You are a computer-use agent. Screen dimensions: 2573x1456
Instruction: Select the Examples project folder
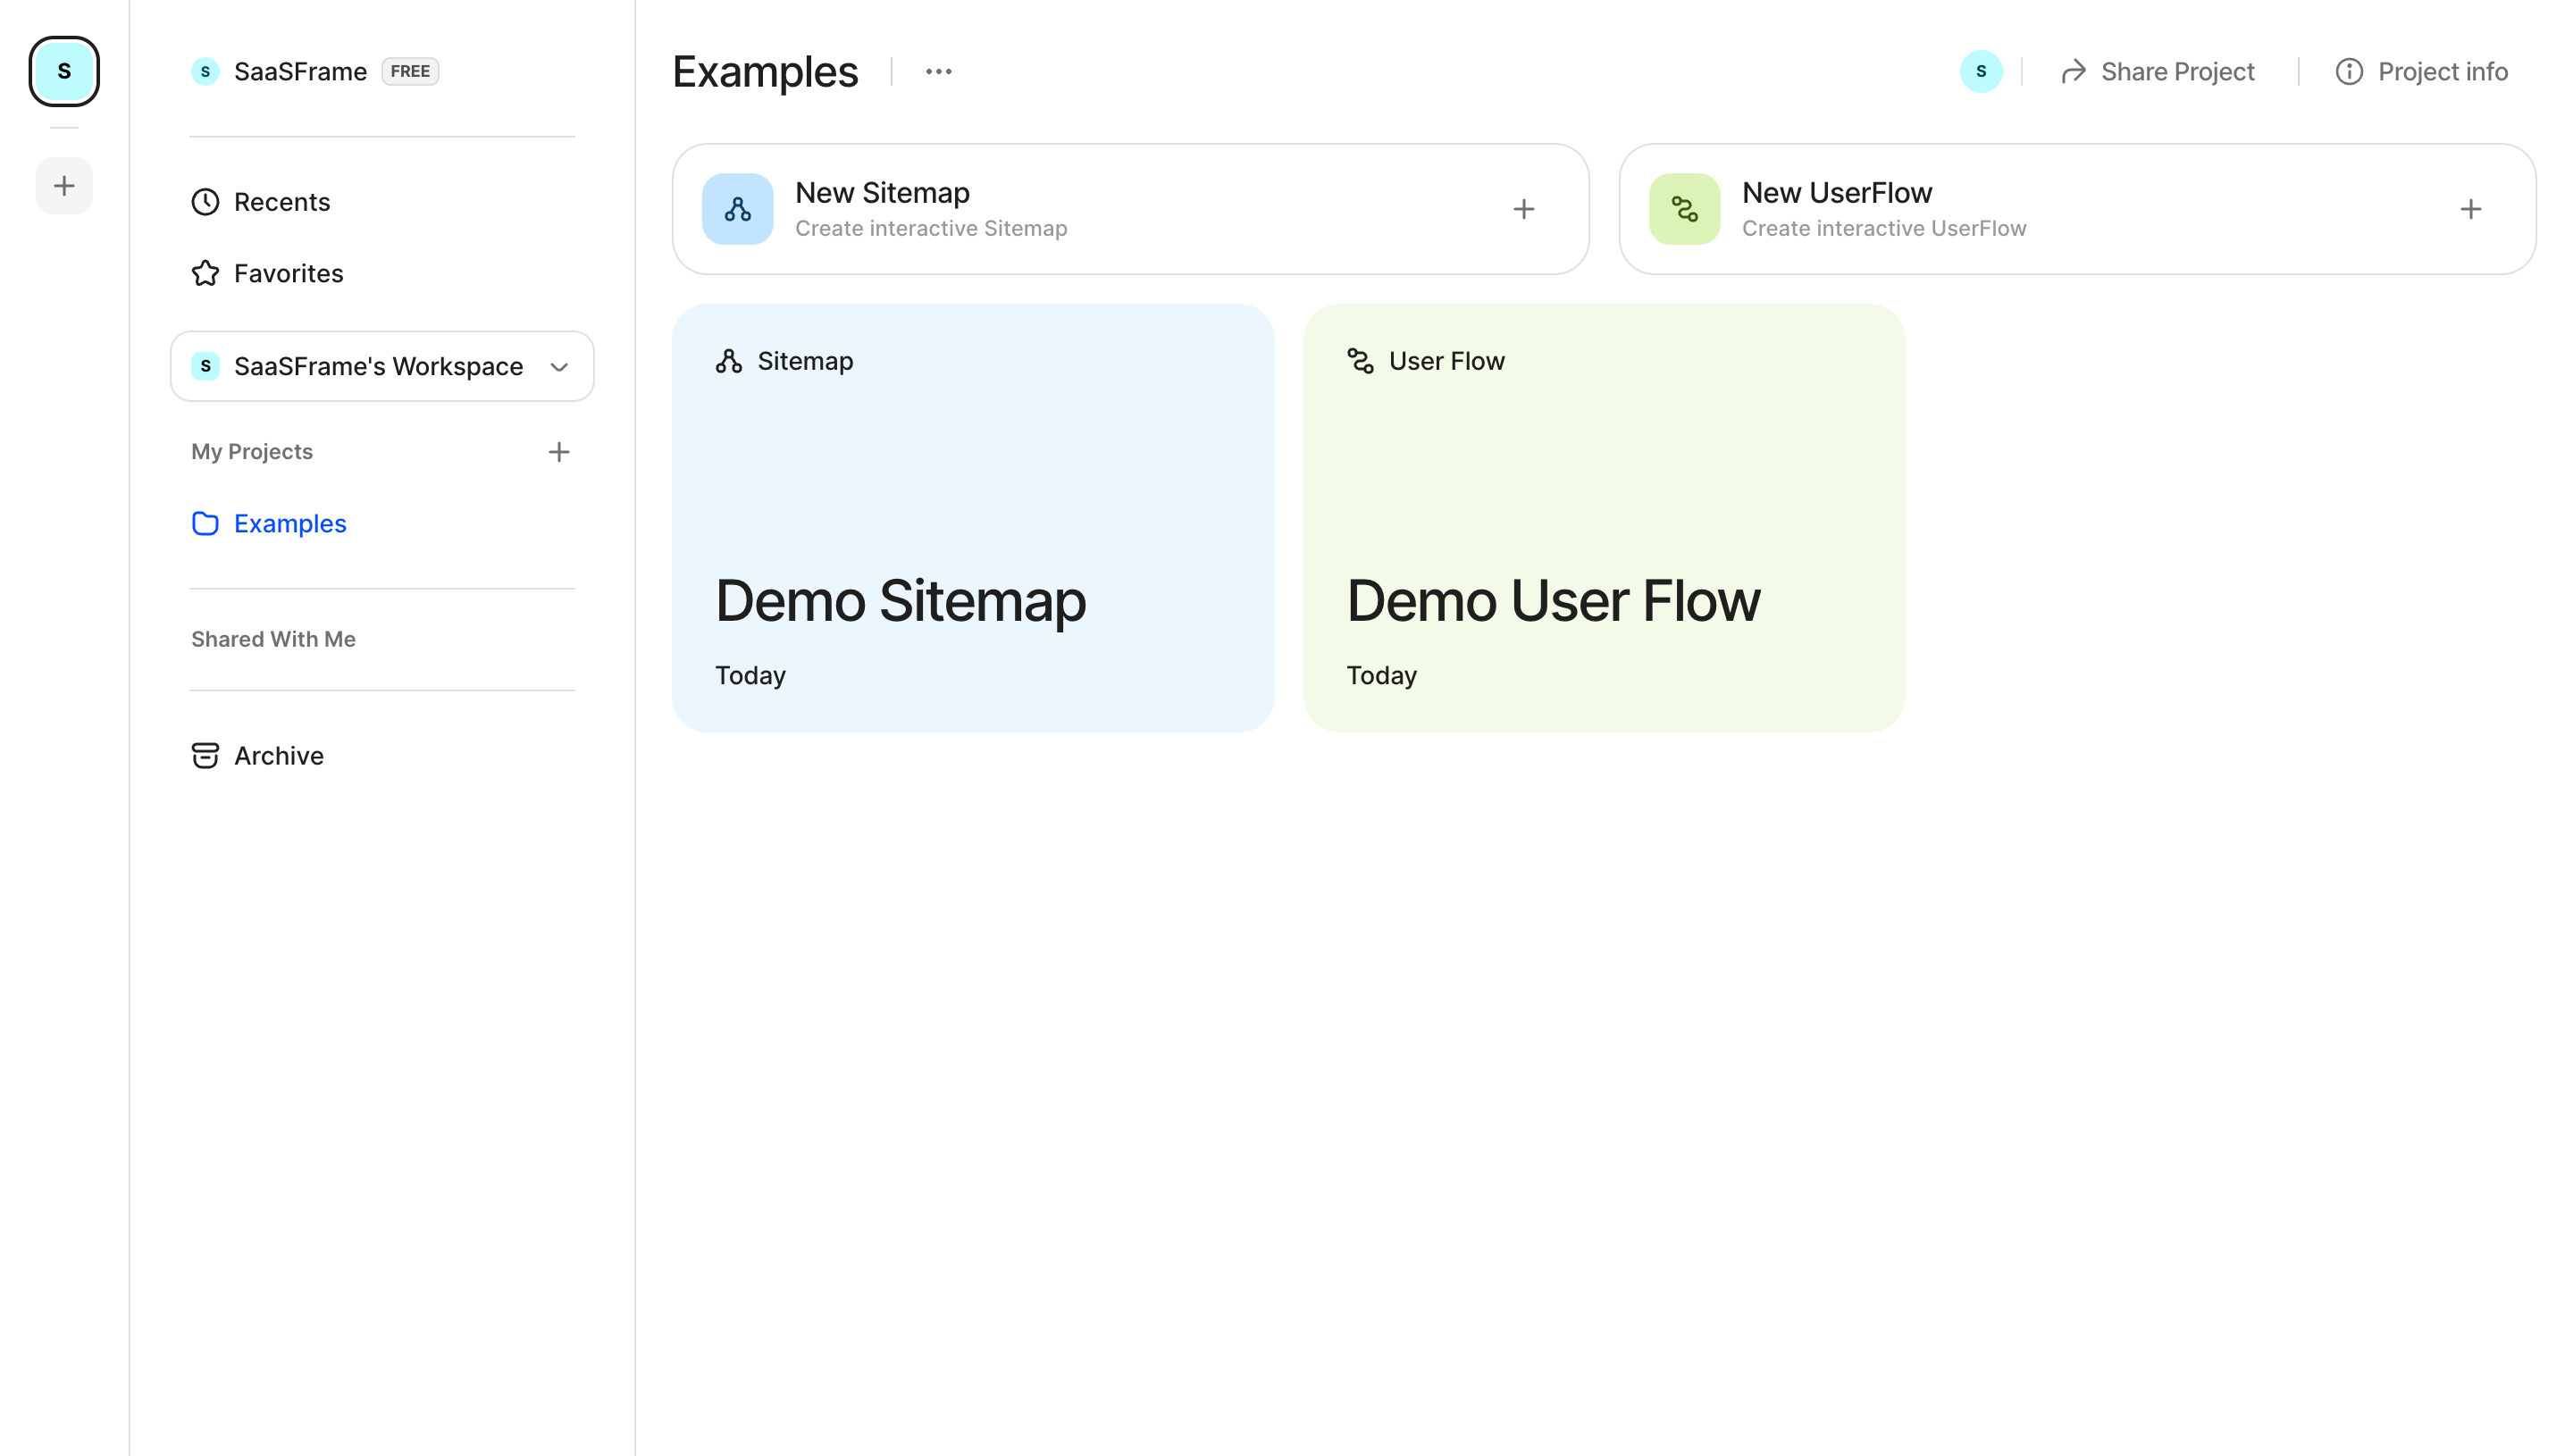[x=269, y=523]
